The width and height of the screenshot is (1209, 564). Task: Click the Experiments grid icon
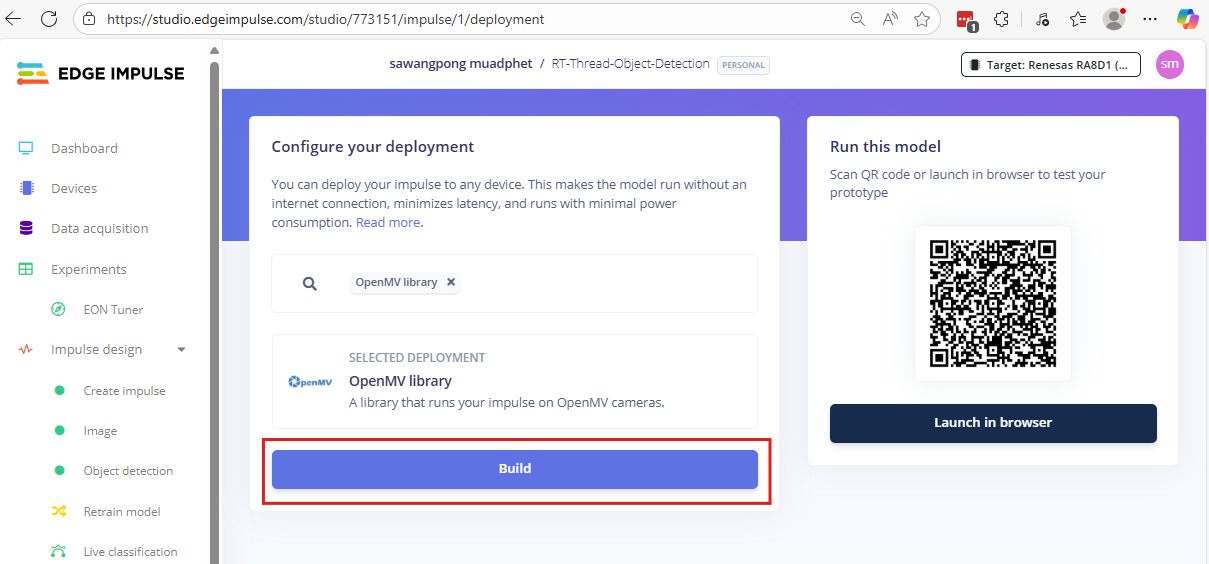click(26, 269)
